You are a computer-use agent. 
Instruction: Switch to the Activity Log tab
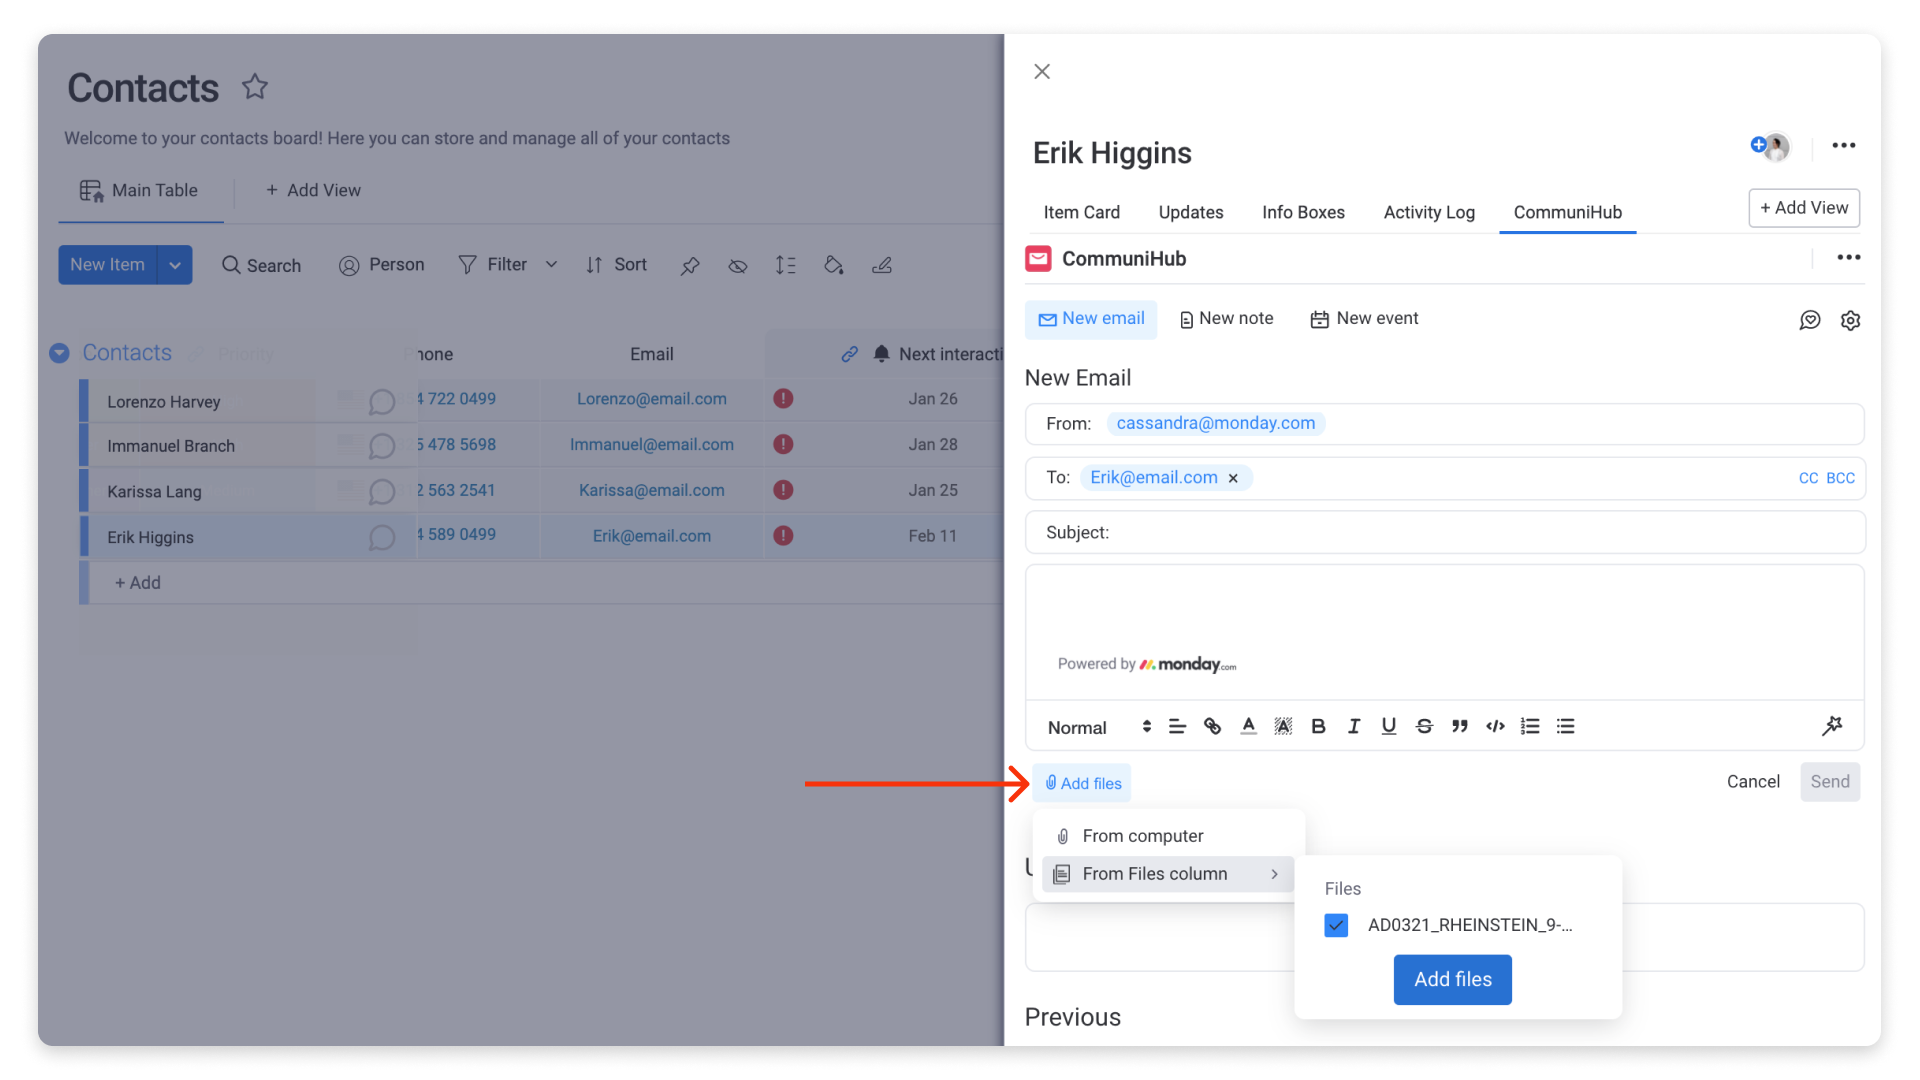(1429, 212)
